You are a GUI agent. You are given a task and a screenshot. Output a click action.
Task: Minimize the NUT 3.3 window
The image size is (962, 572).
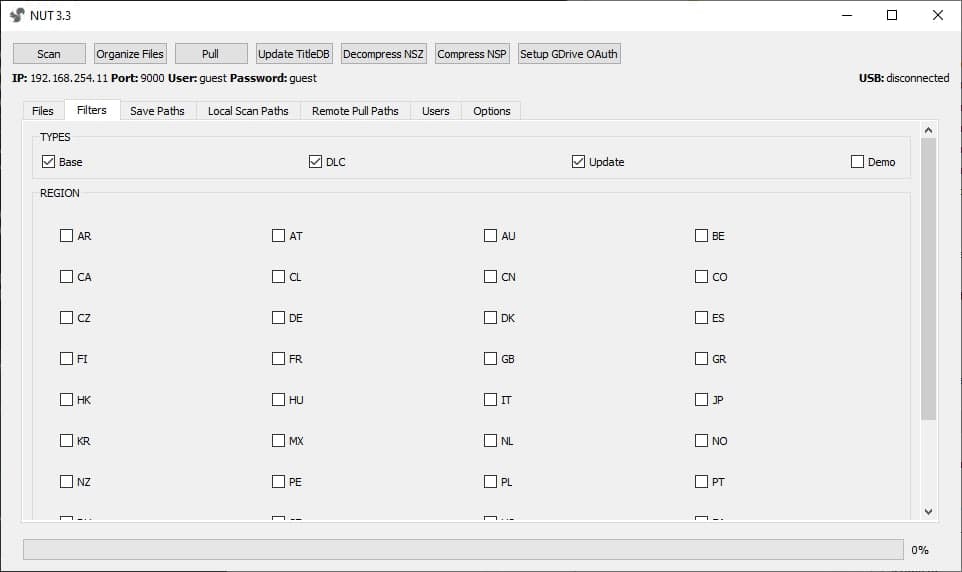pos(847,15)
